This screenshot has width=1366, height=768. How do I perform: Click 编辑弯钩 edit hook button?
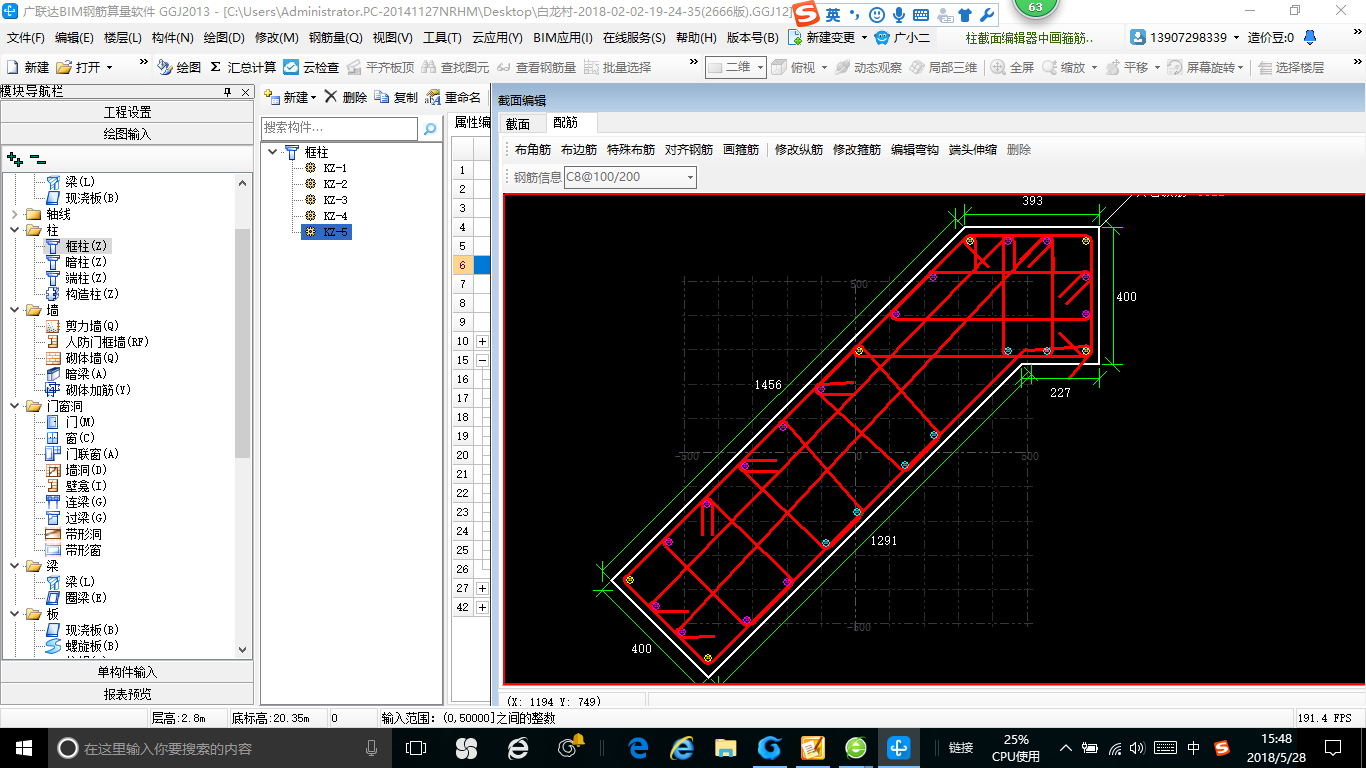click(x=915, y=150)
